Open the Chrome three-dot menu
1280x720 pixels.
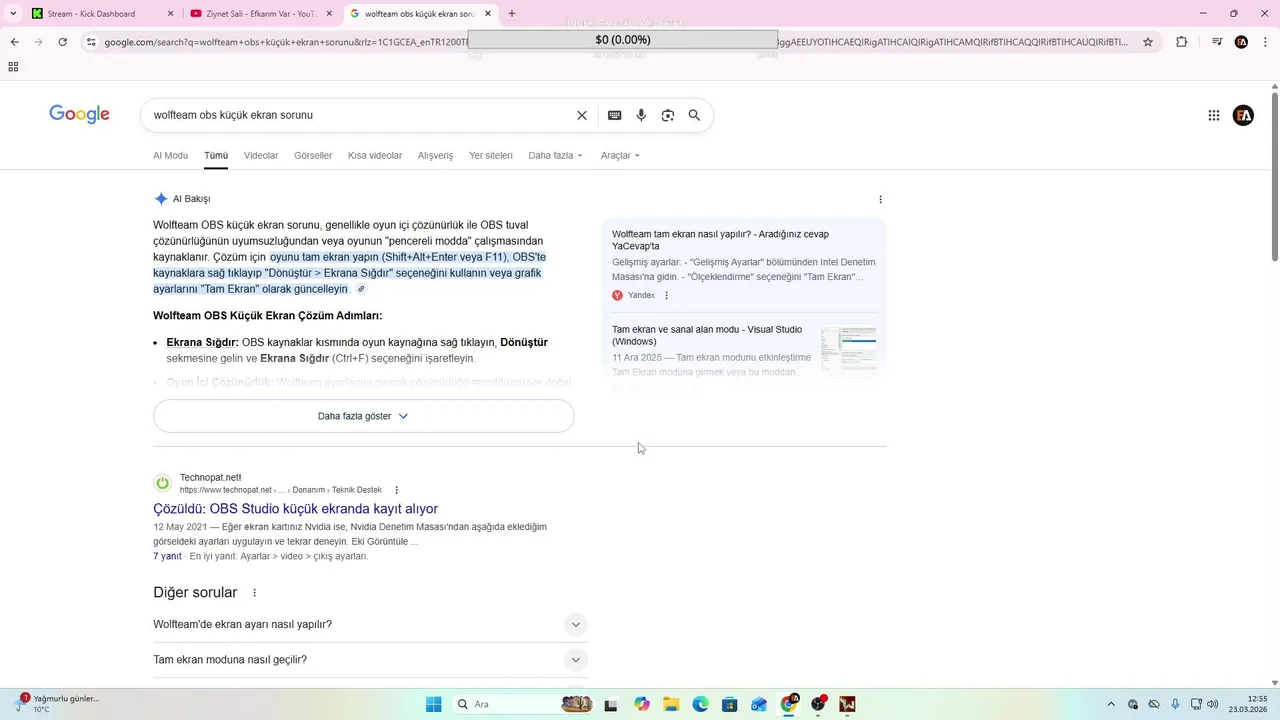tap(1265, 42)
